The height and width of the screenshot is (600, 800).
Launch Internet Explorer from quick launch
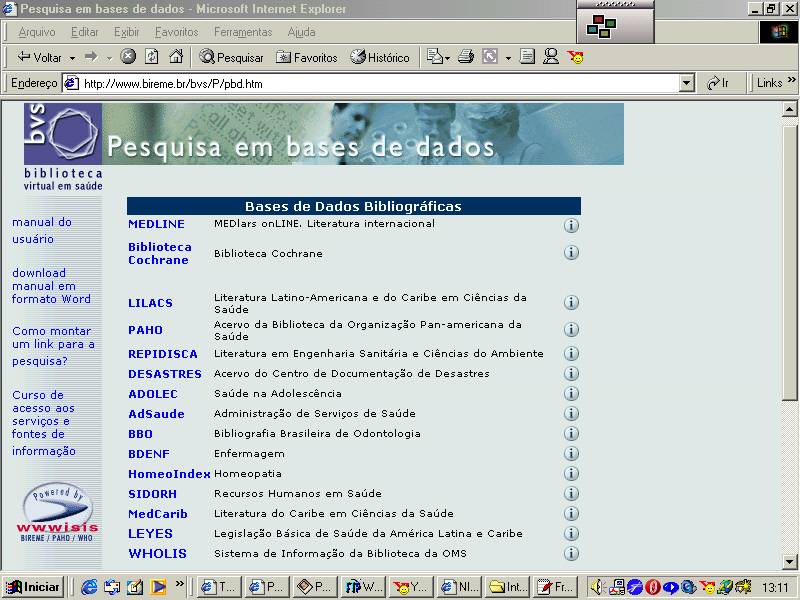pyautogui.click(x=89, y=587)
